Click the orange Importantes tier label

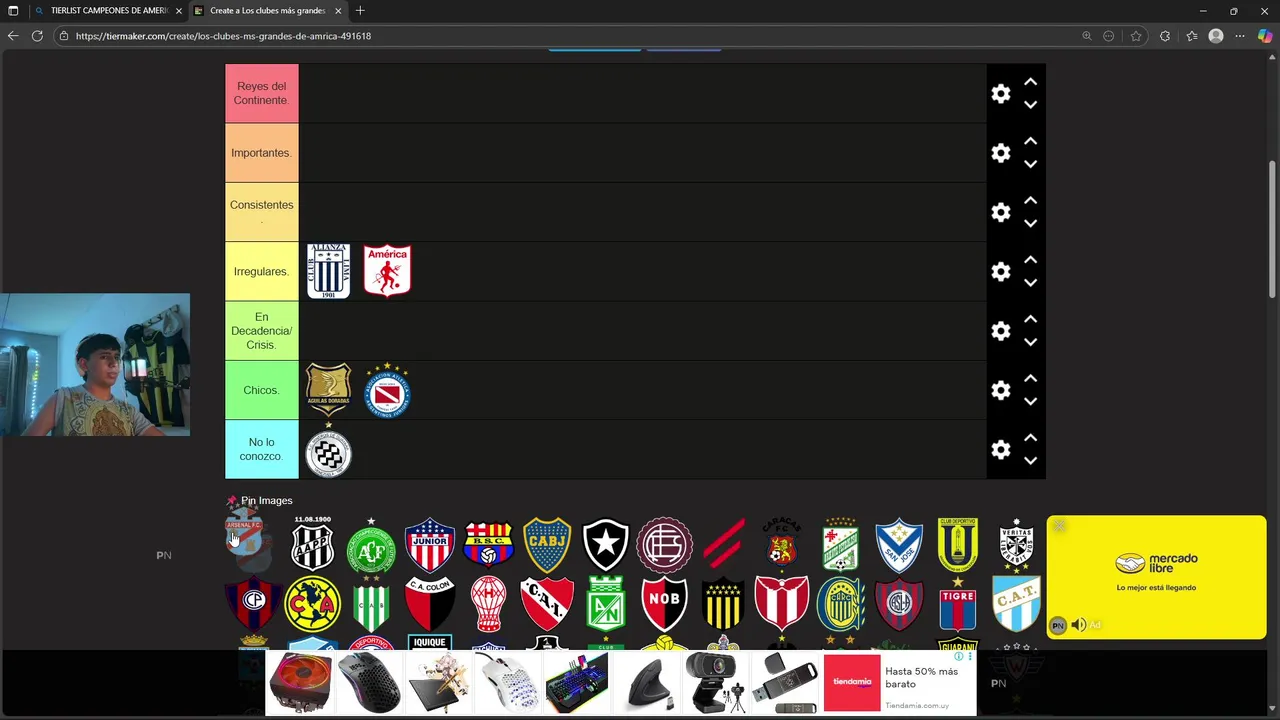pyautogui.click(x=262, y=153)
